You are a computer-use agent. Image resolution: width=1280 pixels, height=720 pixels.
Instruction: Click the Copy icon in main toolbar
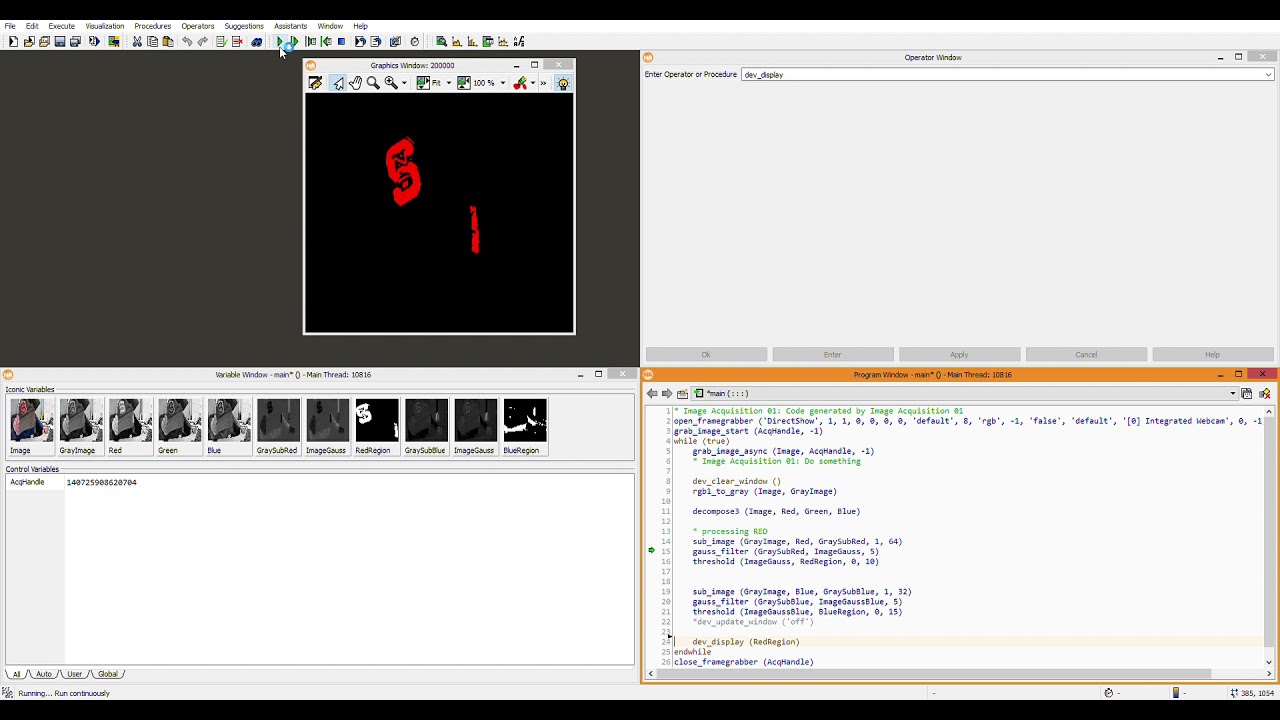[152, 41]
